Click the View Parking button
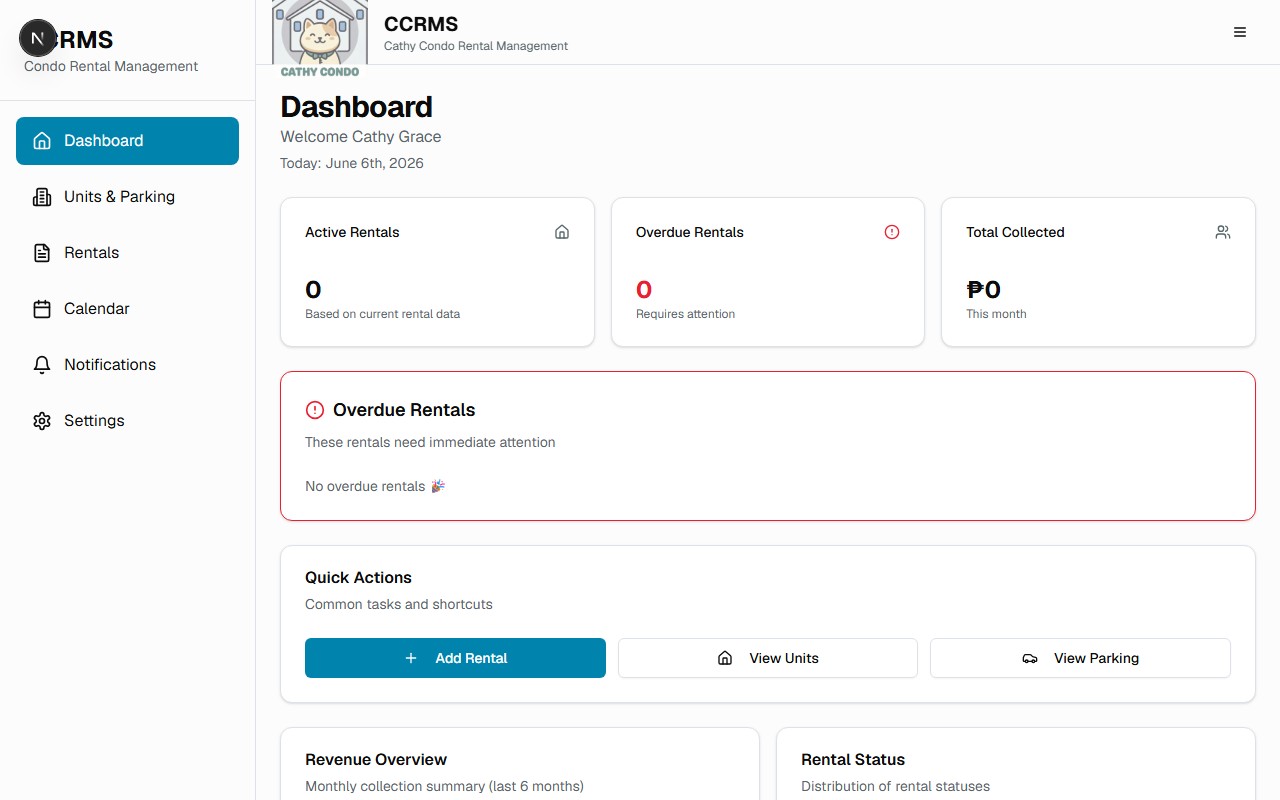Image resolution: width=1280 pixels, height=800 pixels. 1080,658
